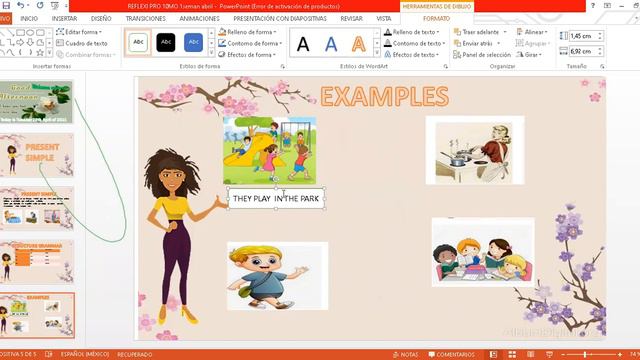The width and height of the screenshot is (640, 360).
Task: Toggle the COMENTARIOS pane
Action: pos(451,355)
